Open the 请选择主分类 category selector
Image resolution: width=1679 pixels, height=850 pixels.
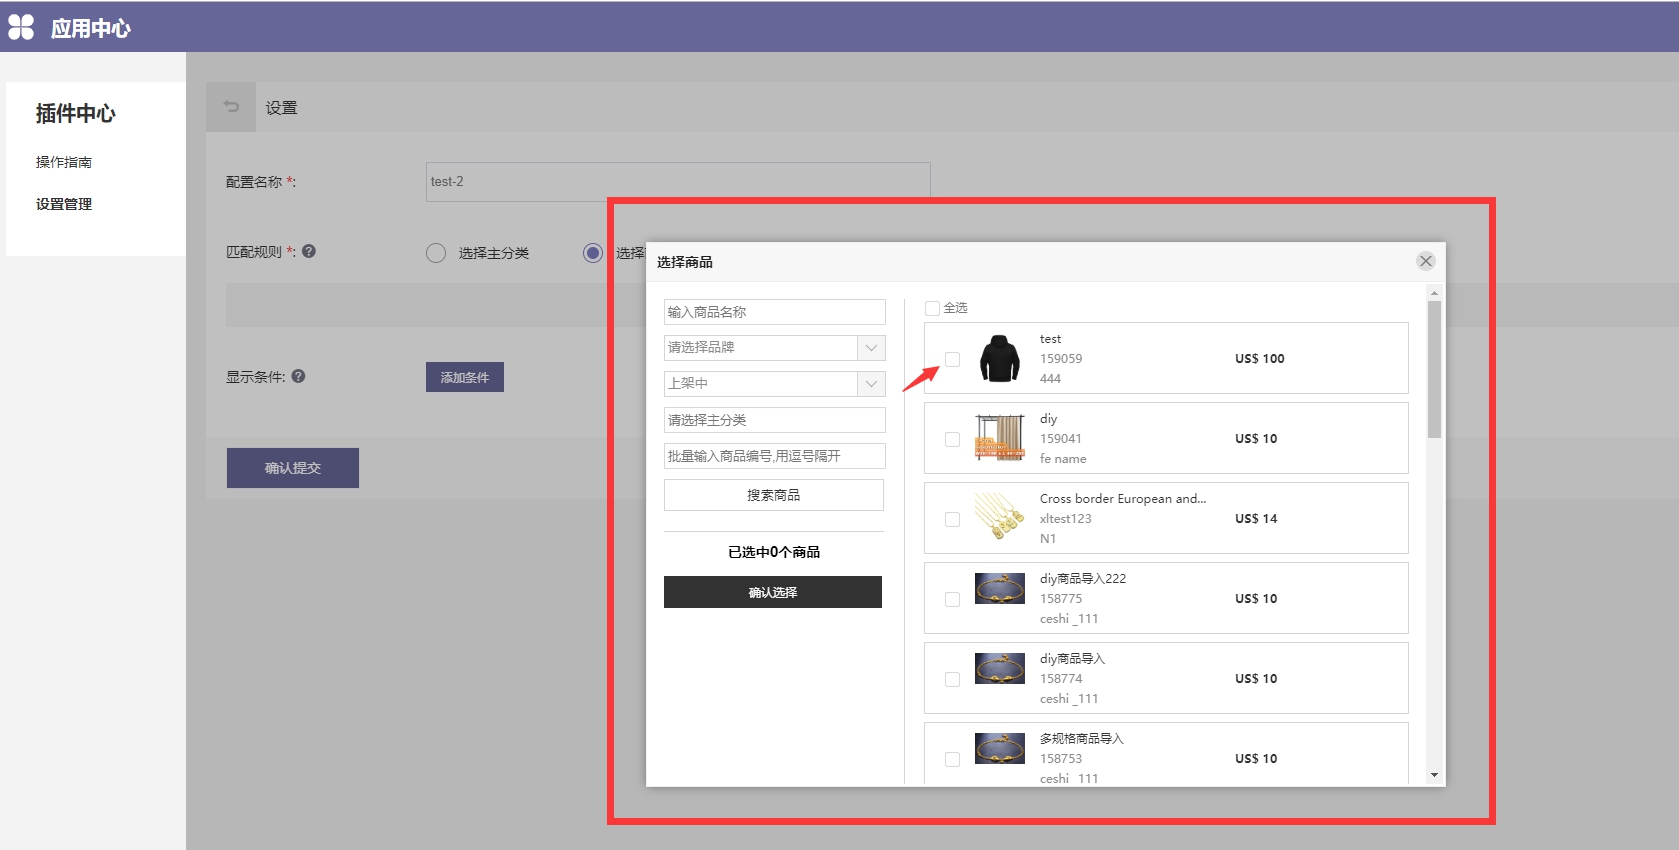pos(774,420)
